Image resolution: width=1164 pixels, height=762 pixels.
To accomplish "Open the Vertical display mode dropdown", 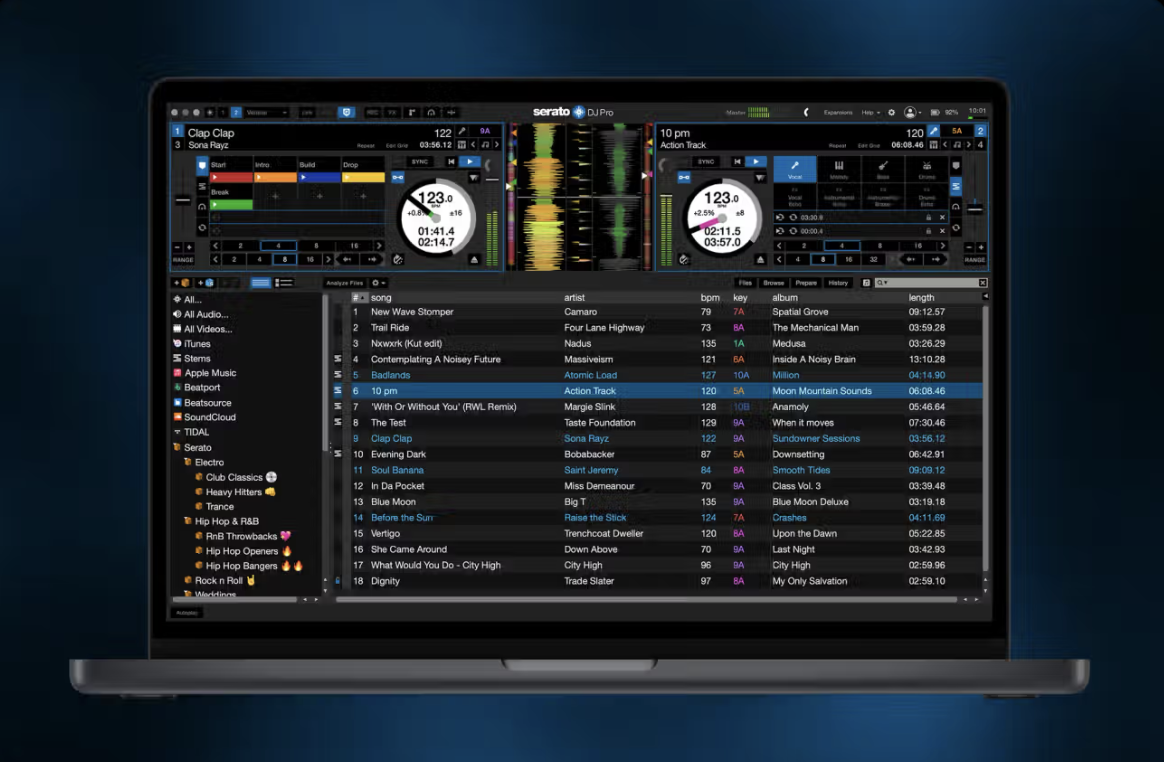I will 267,113.
